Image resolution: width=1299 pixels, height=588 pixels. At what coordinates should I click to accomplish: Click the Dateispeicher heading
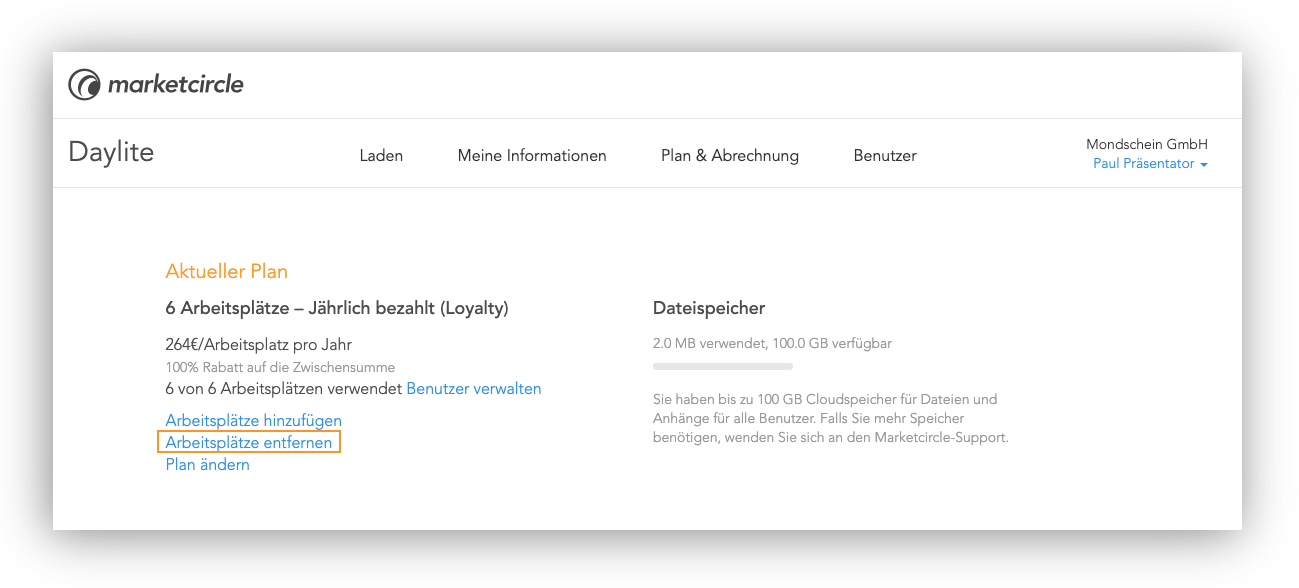click(x=709, y=309)
